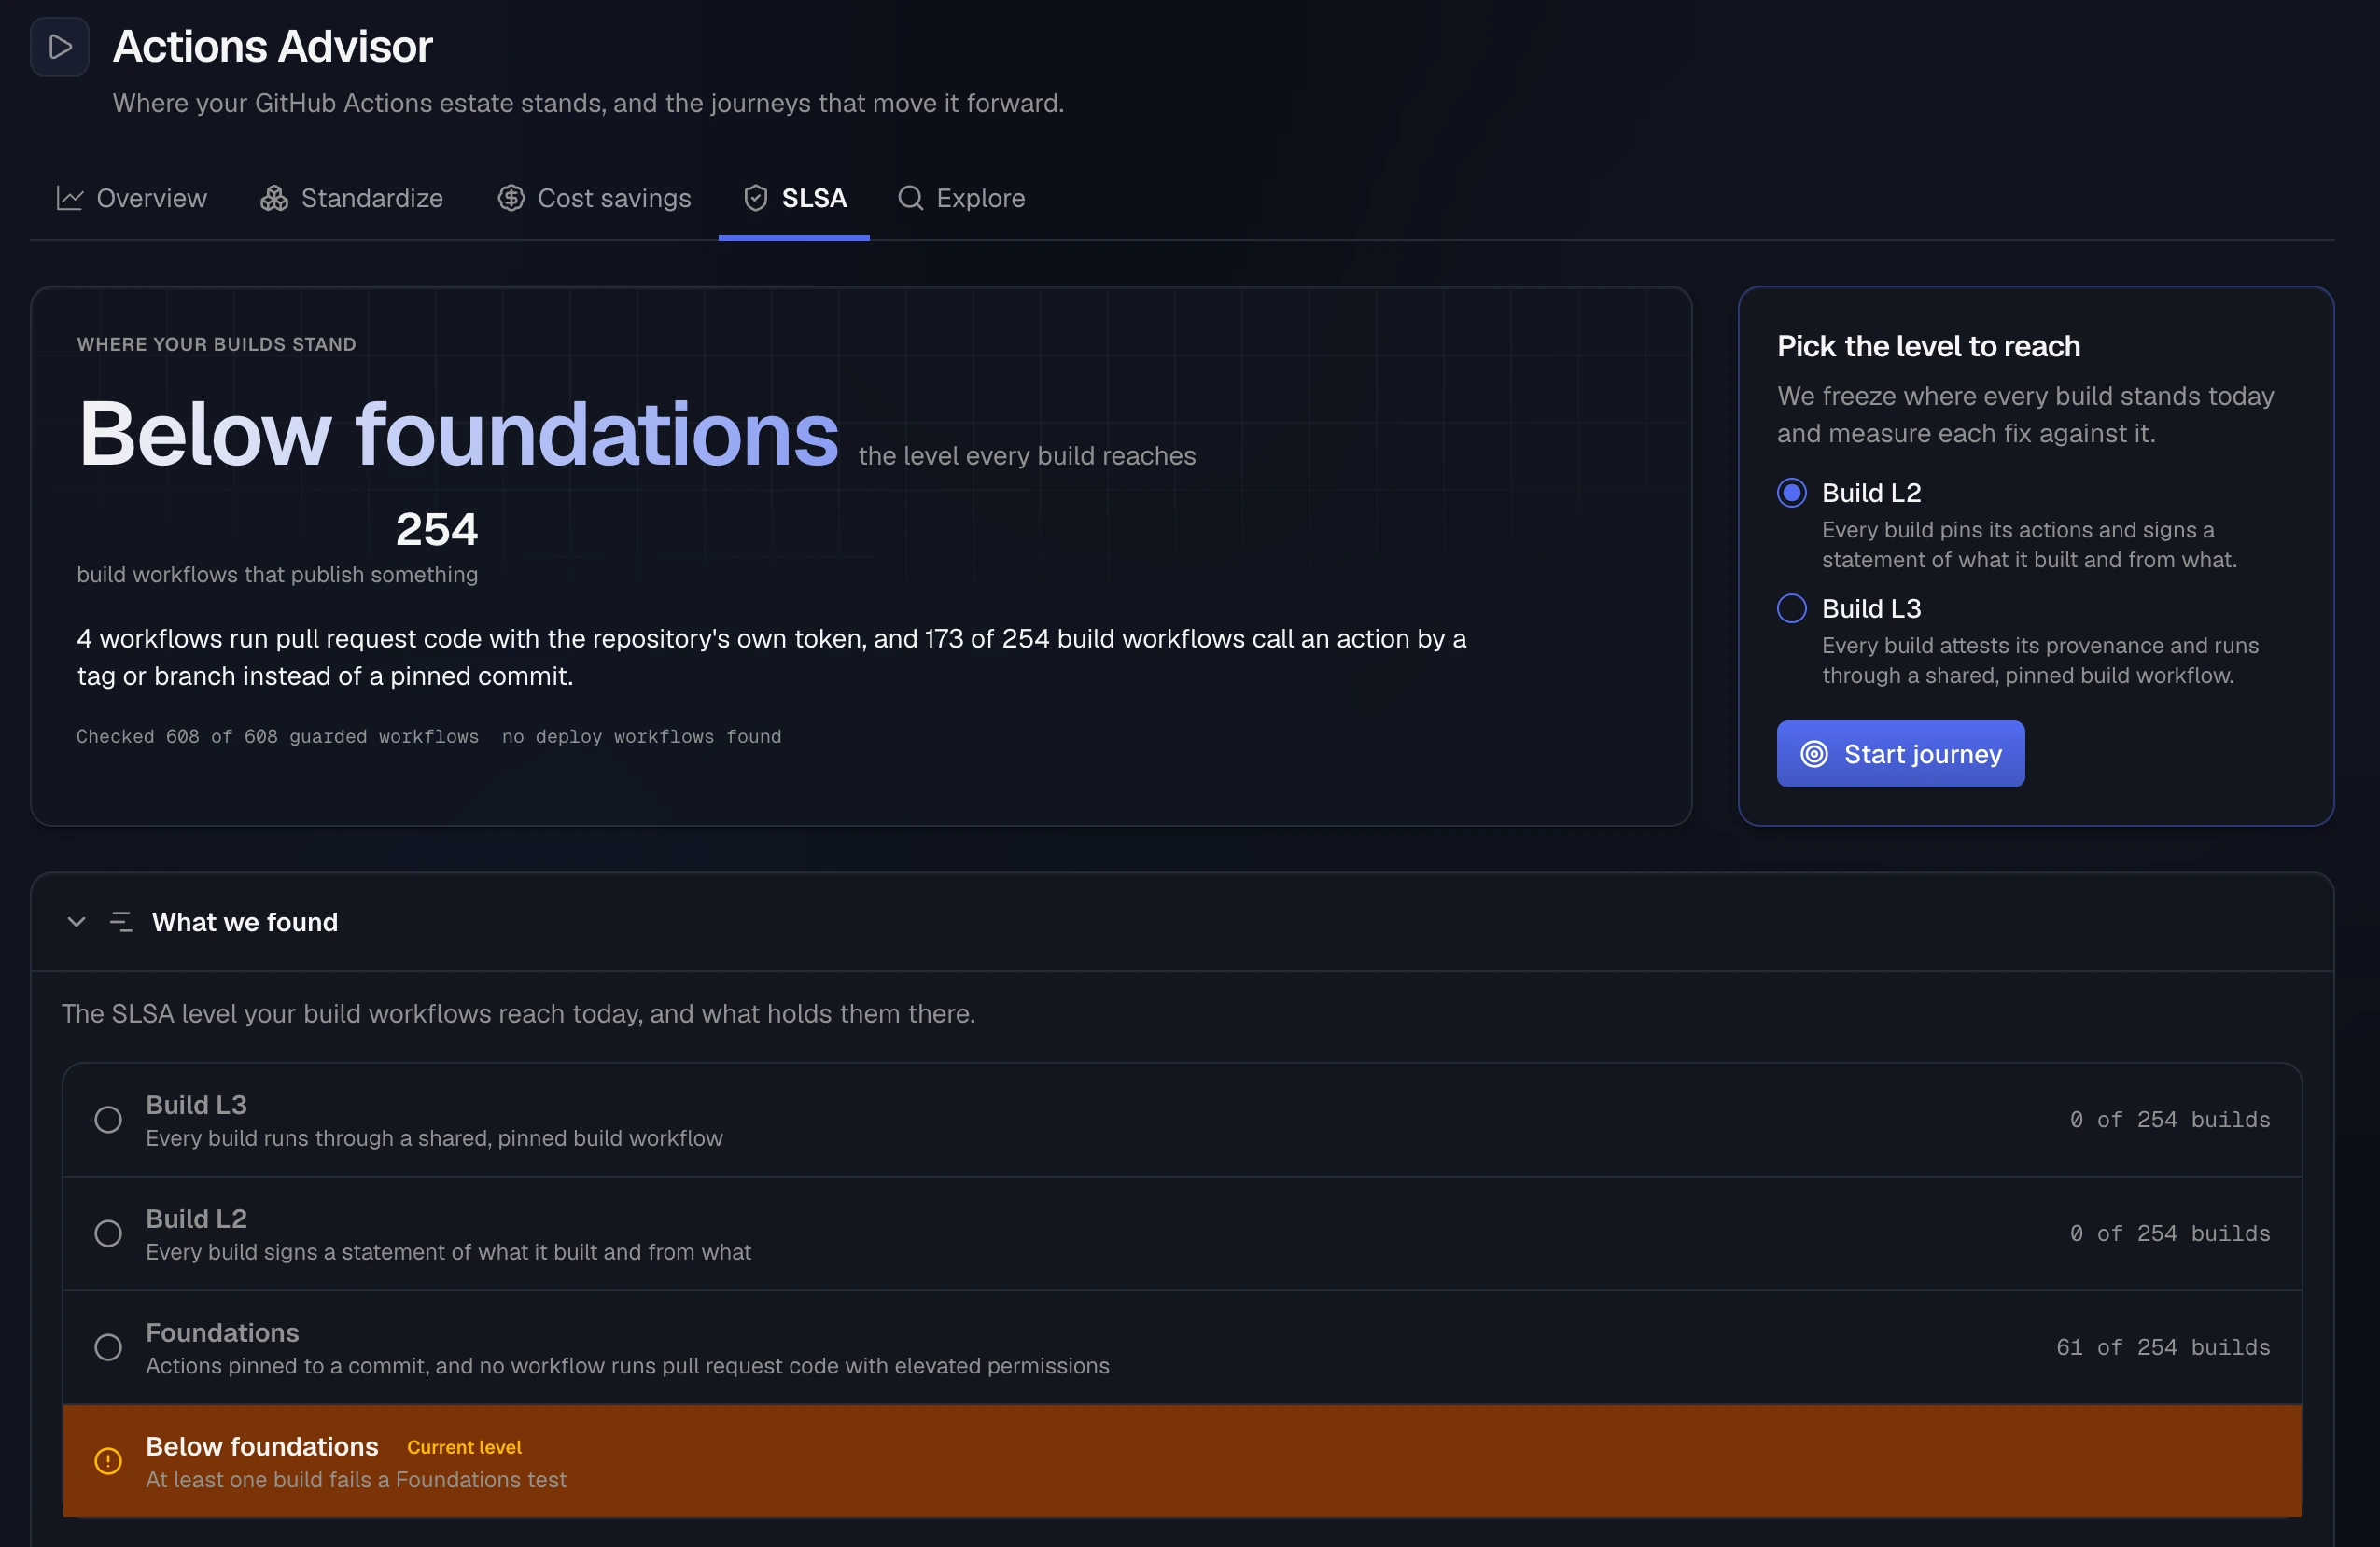Click the warning icon in Below foundations row
The width and height of the screenshot is (2380, 1547).
coord(108,1461)
